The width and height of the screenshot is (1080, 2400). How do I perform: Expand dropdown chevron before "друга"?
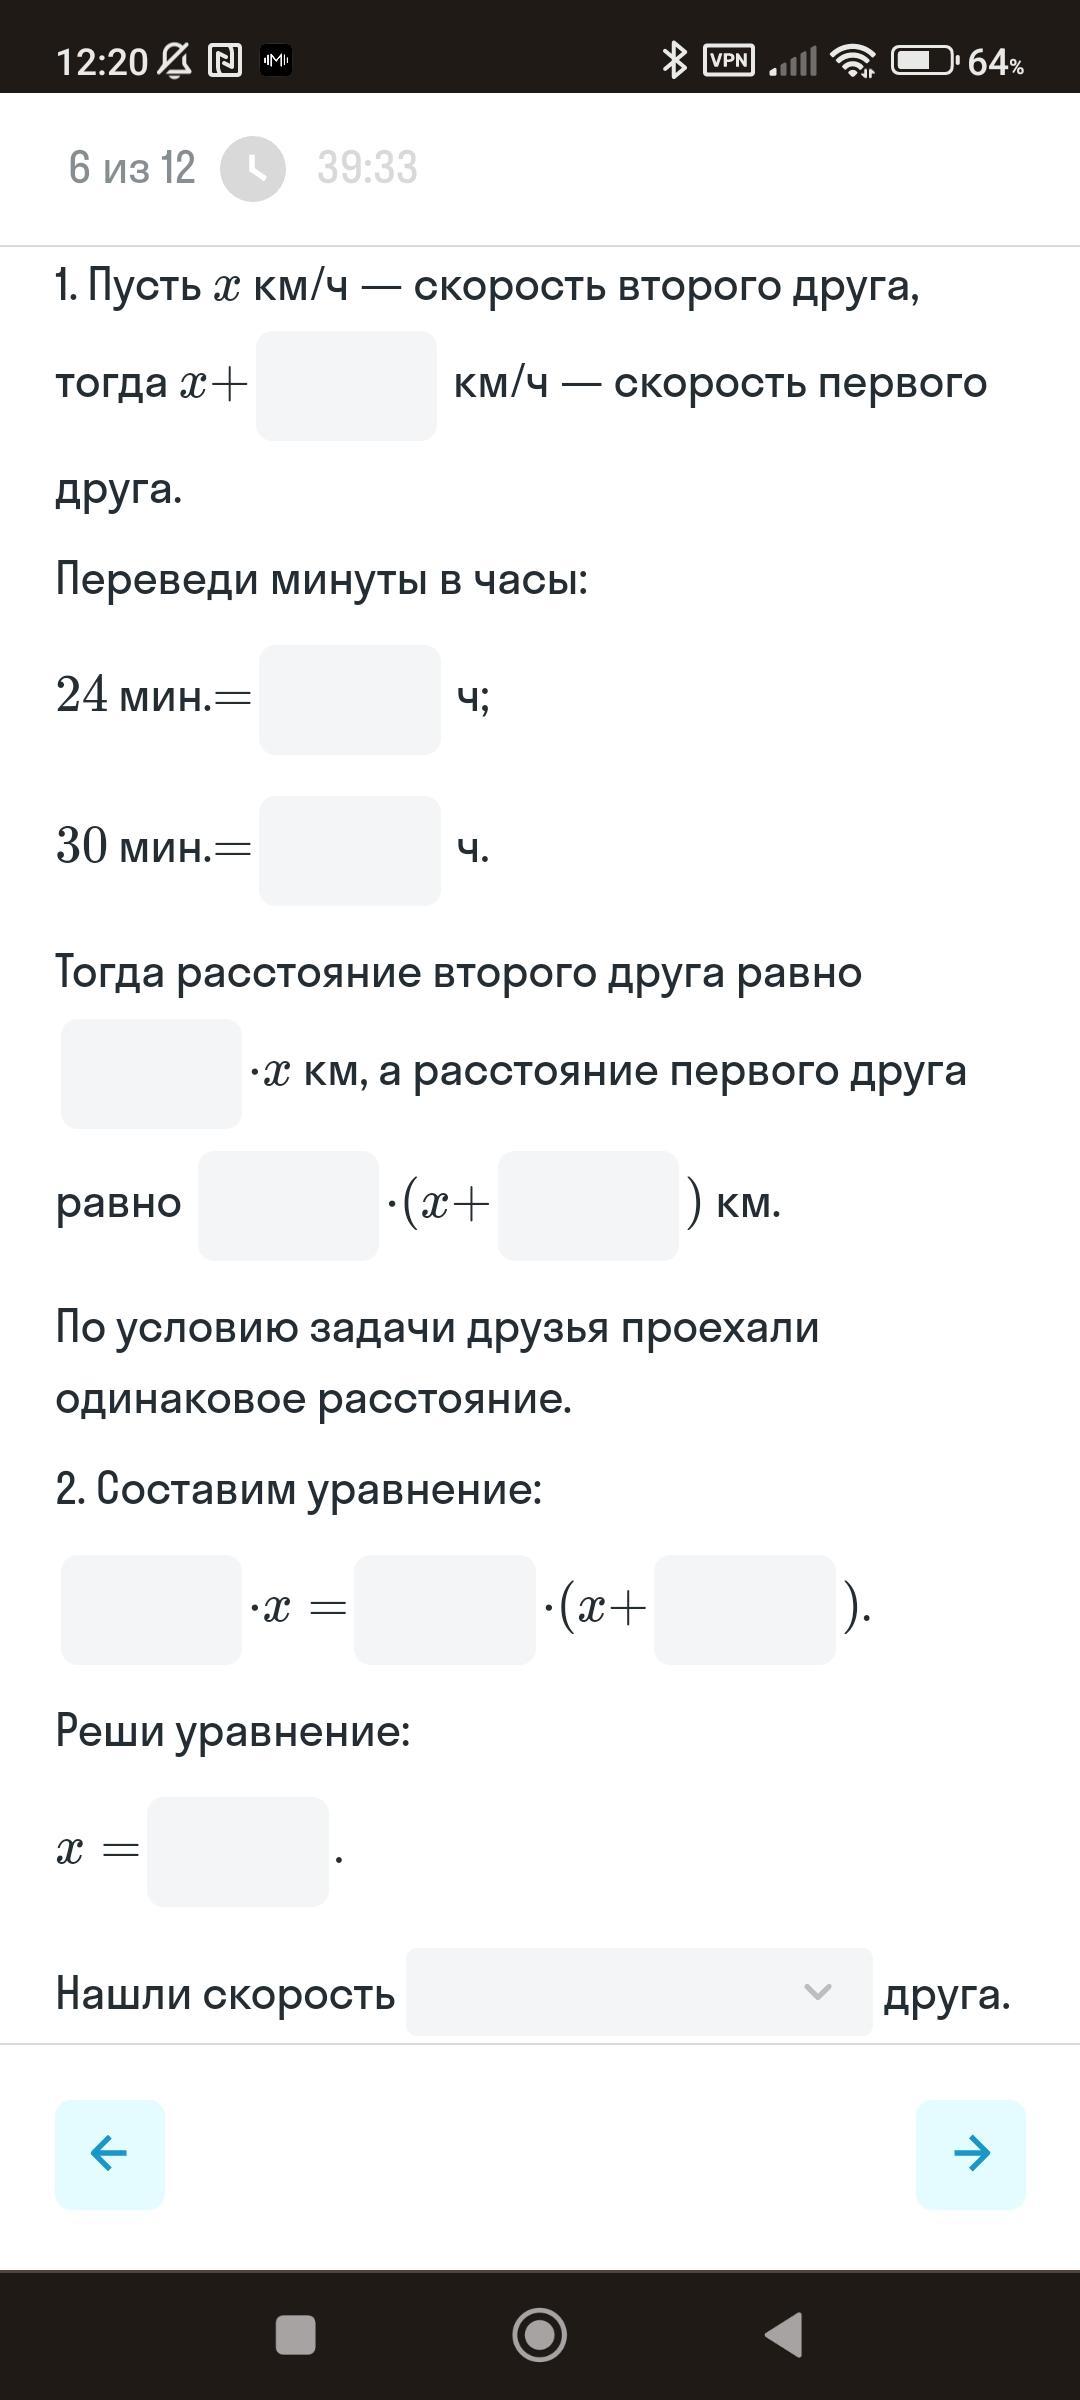pyautogui.click(x=818, y=1991)
